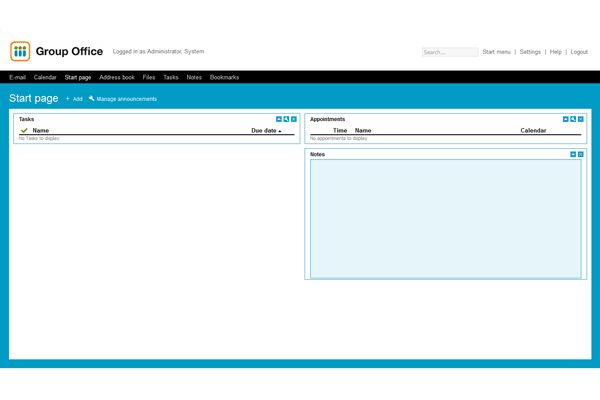600x400 pixels.
Task: Click the Search input field
Action: [x=449, y=52]
